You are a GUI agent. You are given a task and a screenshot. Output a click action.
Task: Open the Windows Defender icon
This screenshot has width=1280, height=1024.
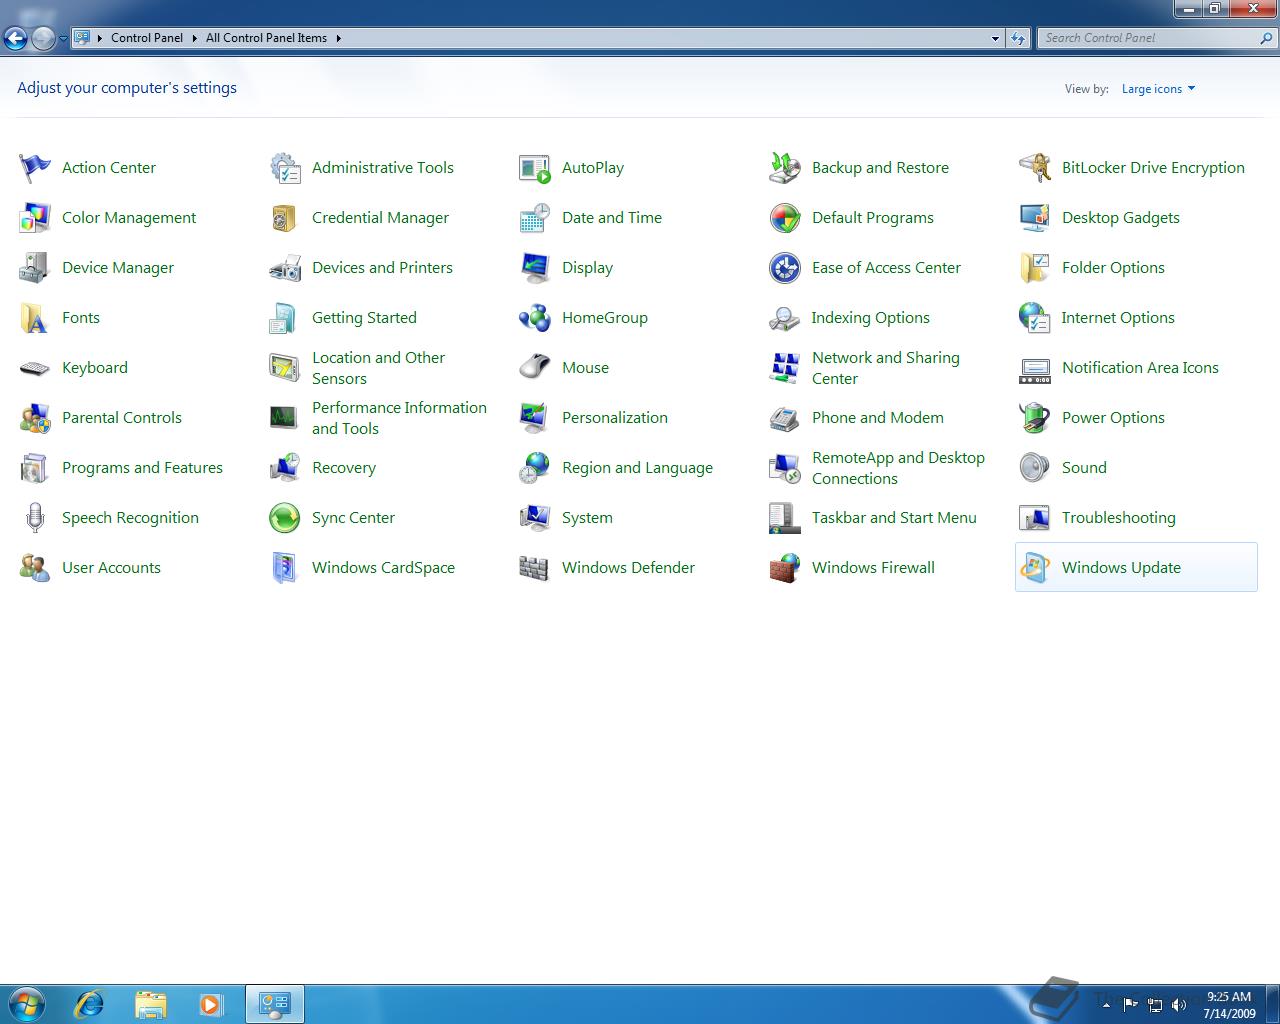tap(535, 568)
